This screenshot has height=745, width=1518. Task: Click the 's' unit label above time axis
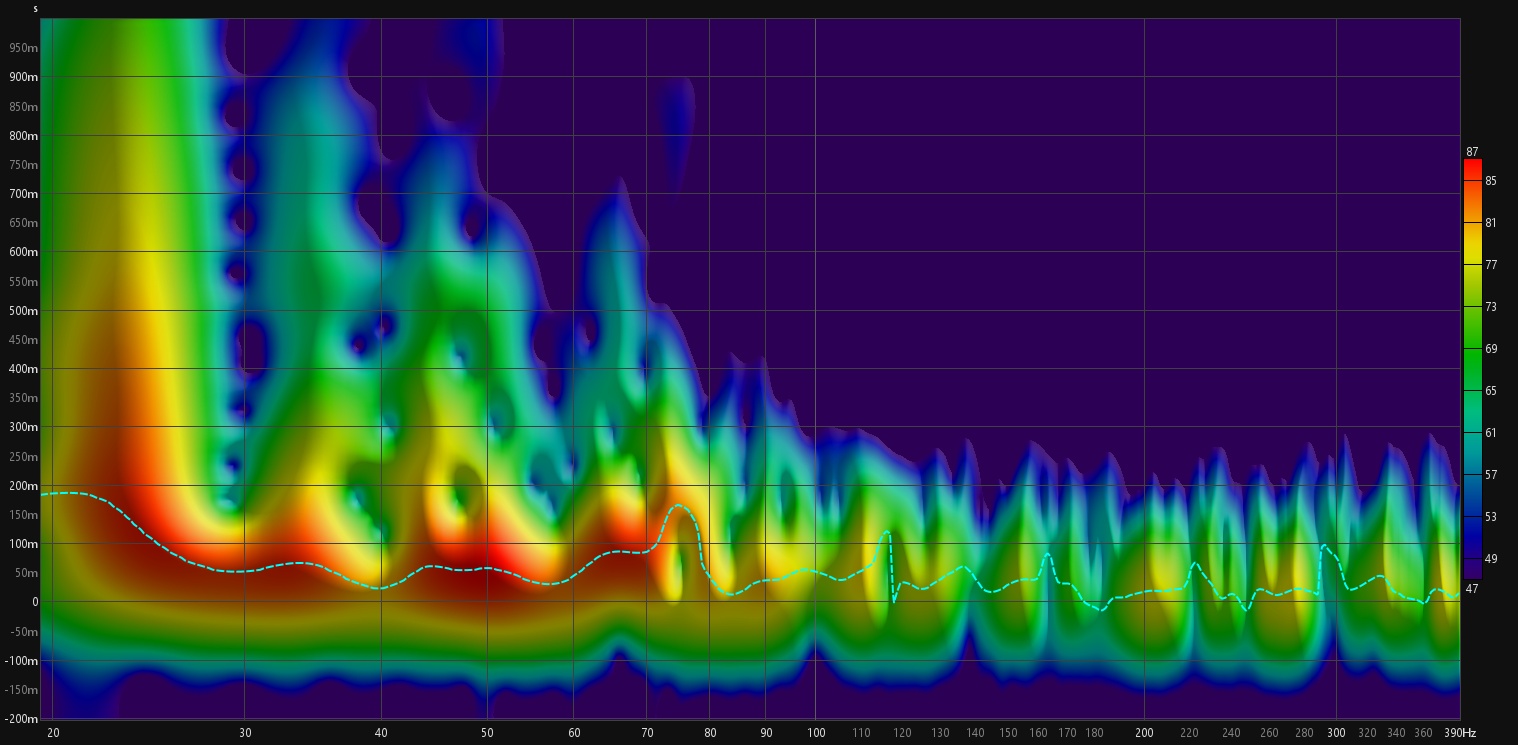tap(35, 9)
